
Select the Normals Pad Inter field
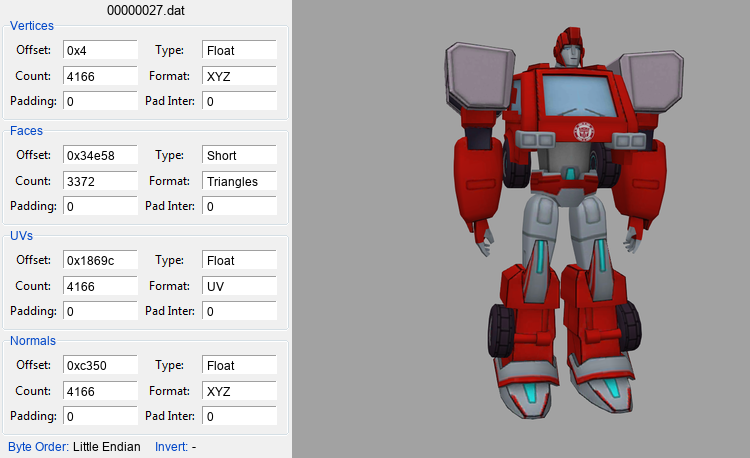(x=239, y=416)
